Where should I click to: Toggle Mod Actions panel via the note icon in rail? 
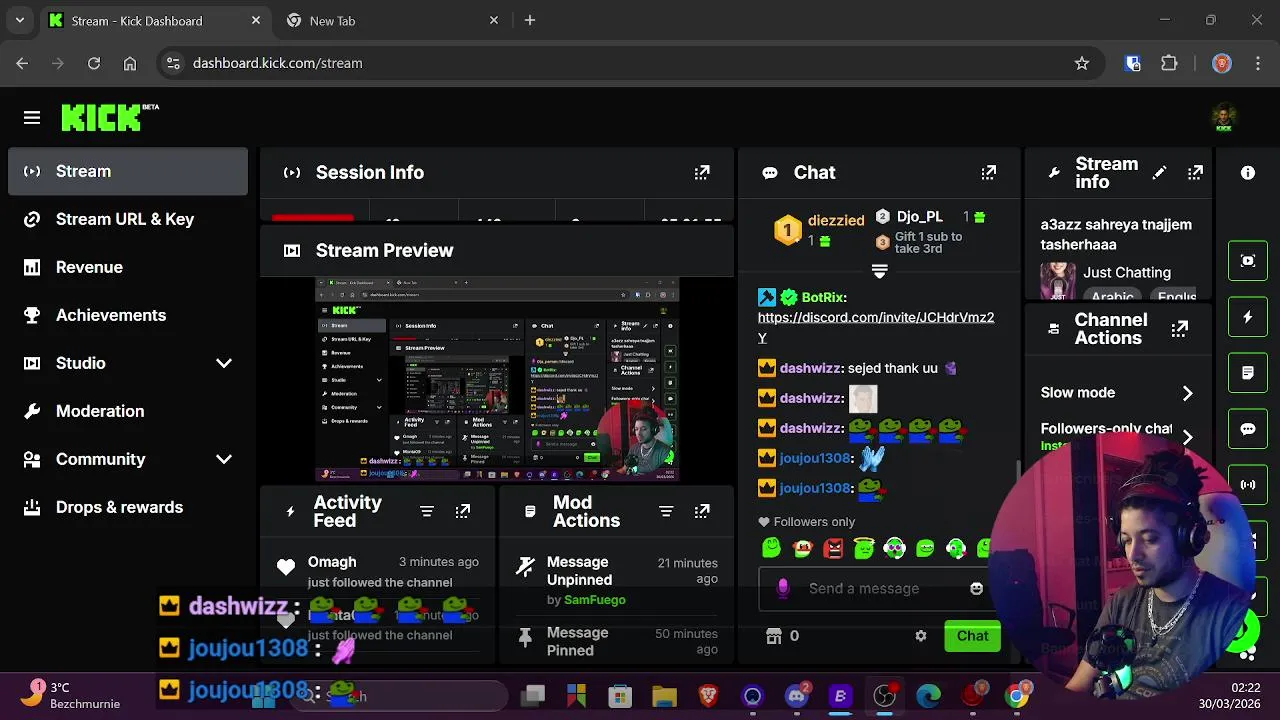click(x=1248, y=373)
